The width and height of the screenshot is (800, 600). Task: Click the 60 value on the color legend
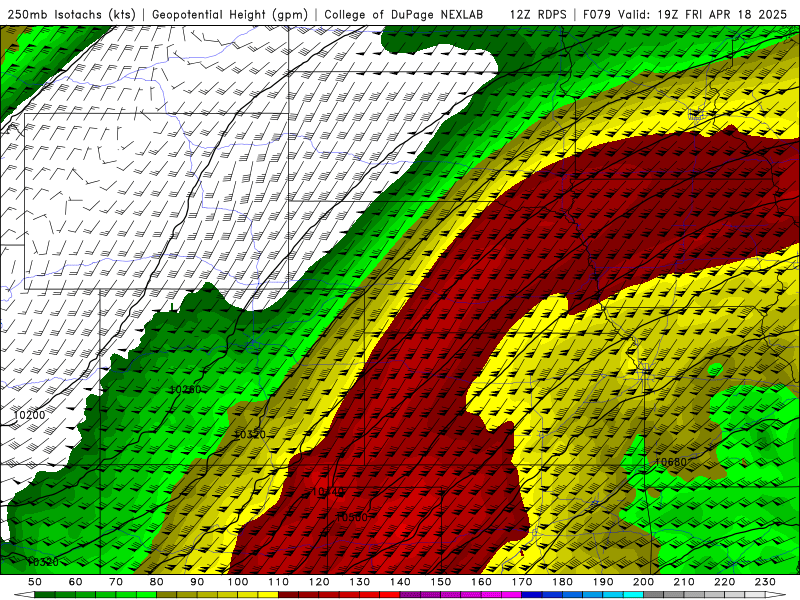(76, 582)
